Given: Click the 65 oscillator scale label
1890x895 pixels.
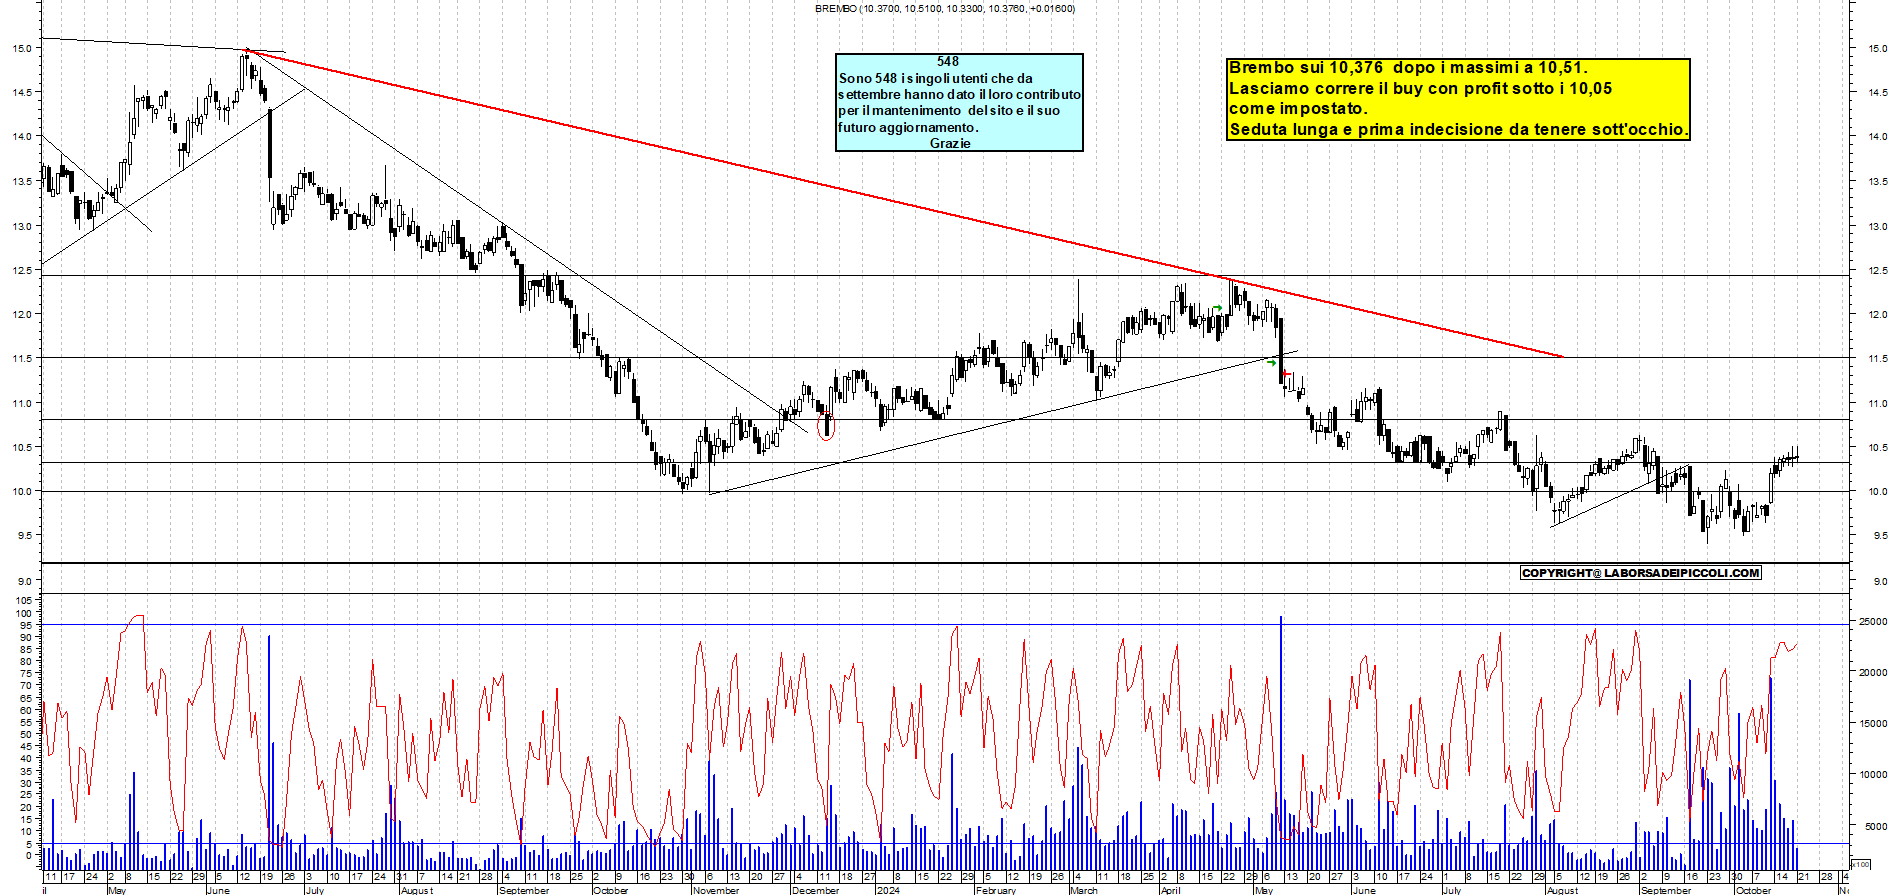Looking at the screenshot, I should point(28,698).
